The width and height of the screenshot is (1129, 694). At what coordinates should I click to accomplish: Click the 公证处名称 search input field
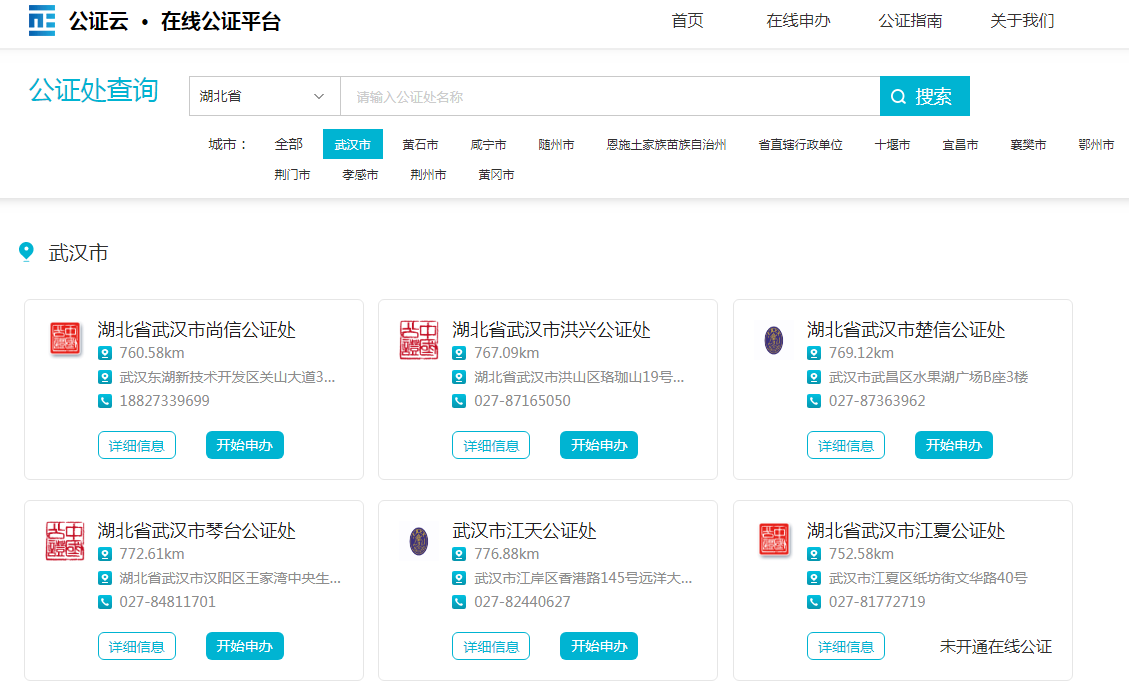click(610, 97)
